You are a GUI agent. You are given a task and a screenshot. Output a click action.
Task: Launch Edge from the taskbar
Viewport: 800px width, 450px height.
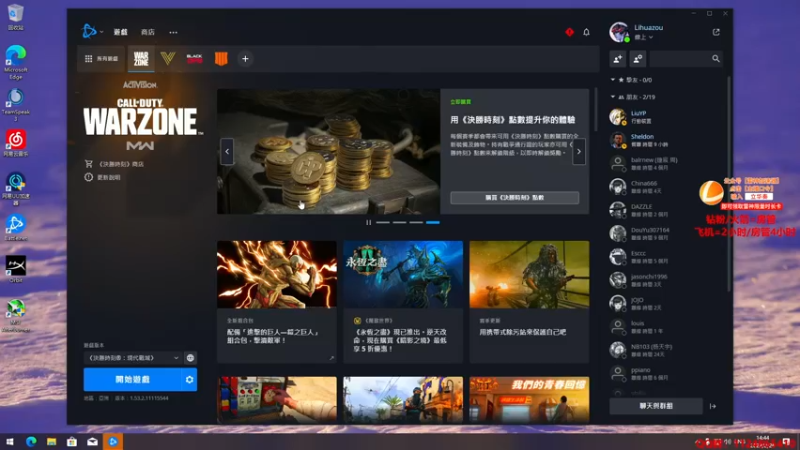click(31, 441)
